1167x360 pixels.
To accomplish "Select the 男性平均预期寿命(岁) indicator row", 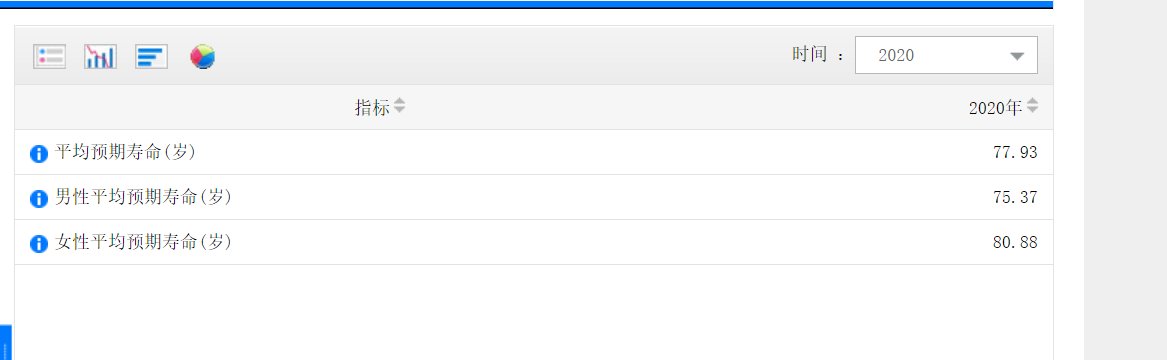I will 534,197.
